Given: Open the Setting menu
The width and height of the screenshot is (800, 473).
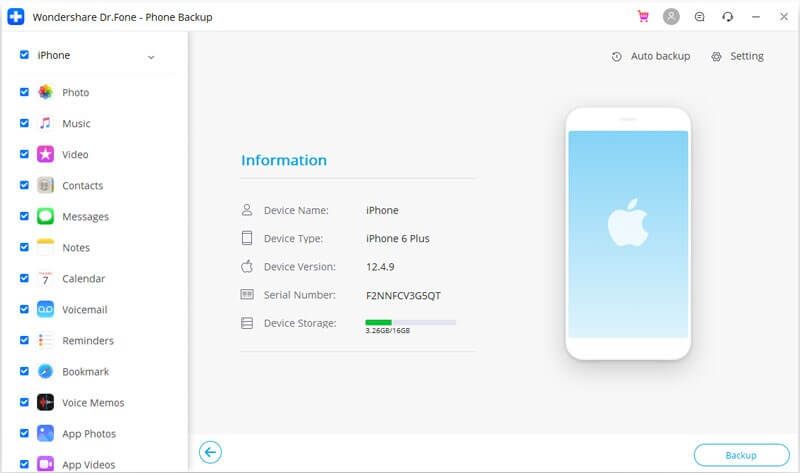Looking at the screenshot, I should [x=737, y=56].
